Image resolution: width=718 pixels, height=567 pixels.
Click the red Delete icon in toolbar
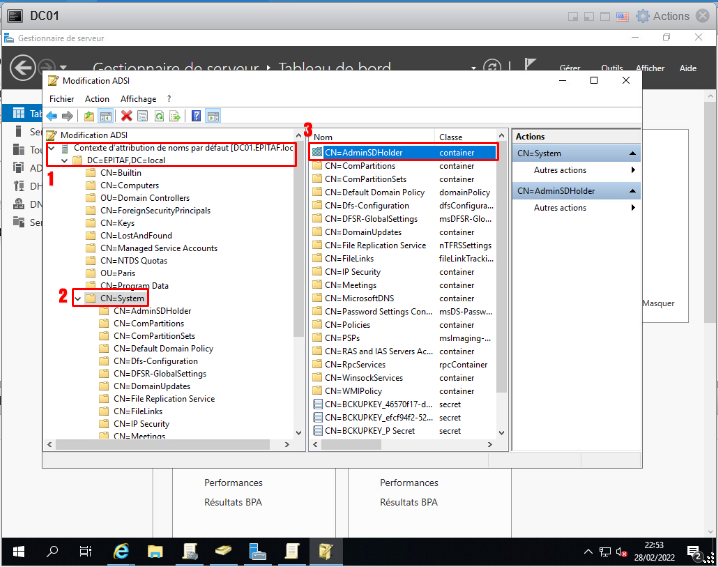(127, 116)
